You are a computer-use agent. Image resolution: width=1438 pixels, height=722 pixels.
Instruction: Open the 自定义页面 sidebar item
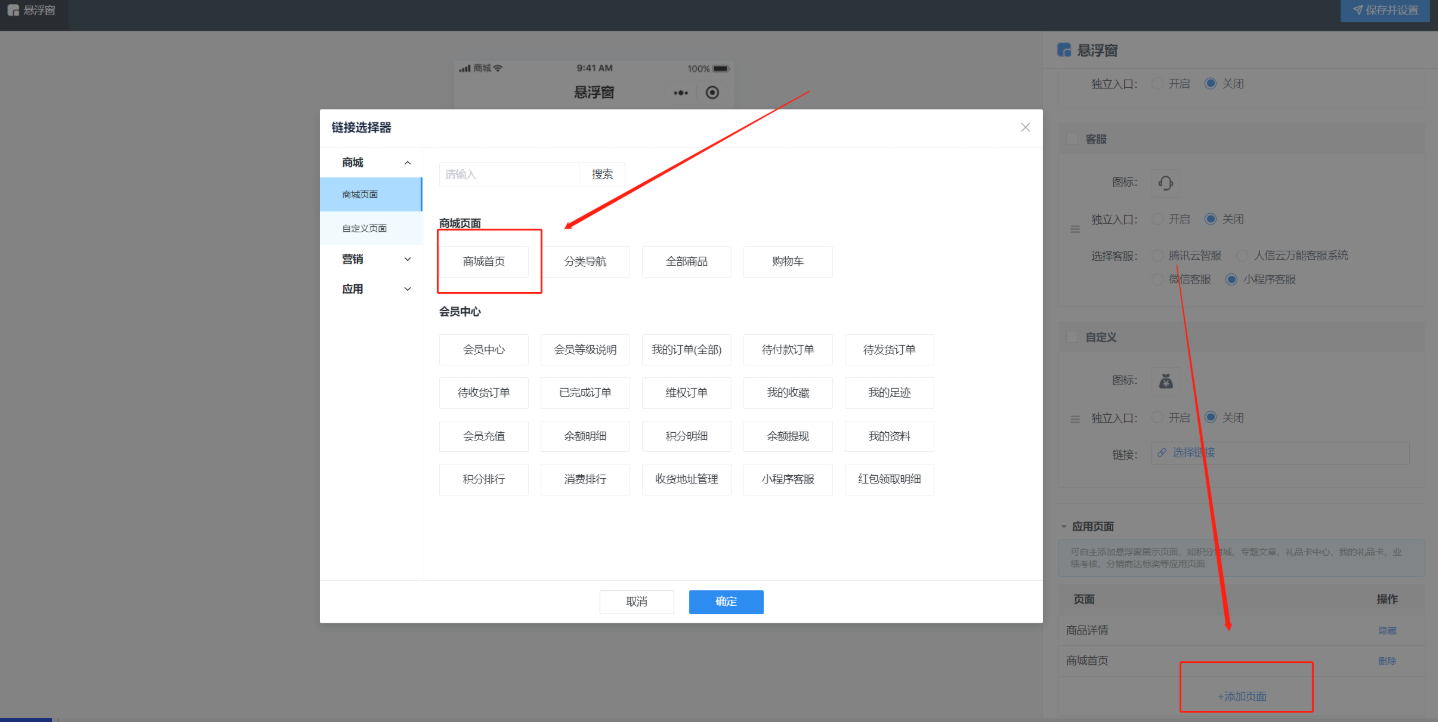click(365, 229)
